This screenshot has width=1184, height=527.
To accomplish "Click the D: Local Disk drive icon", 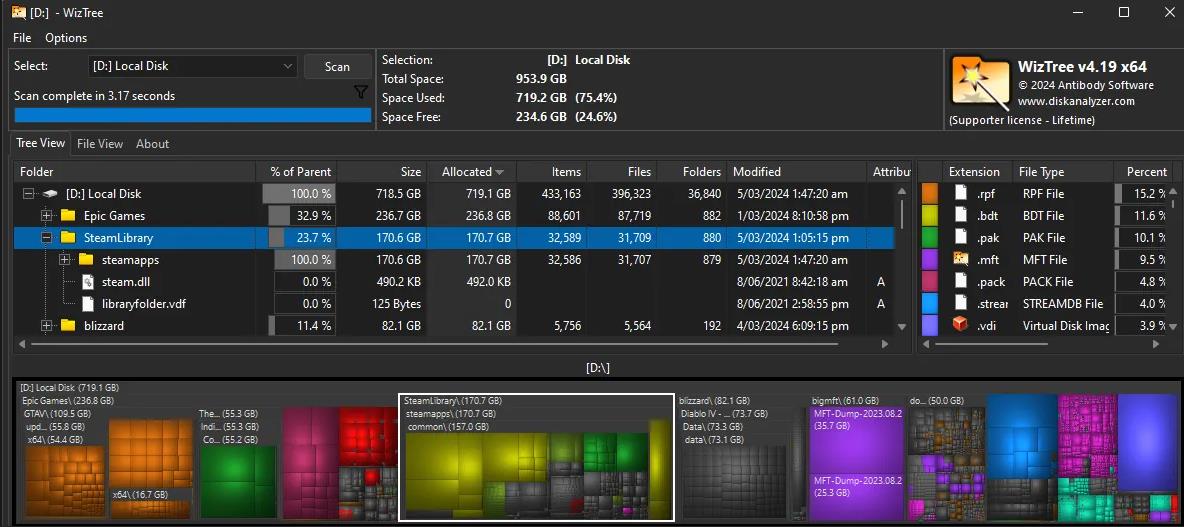I will (51, 194).
